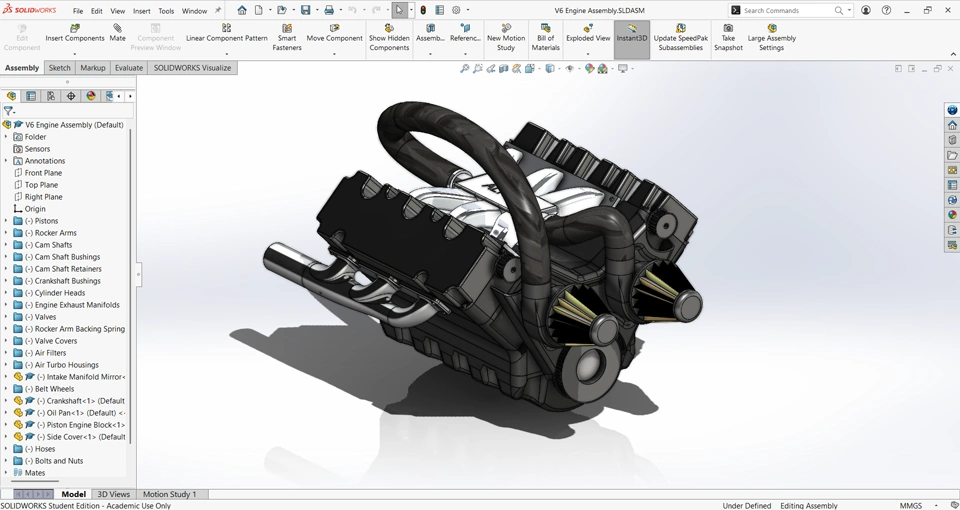960x510 pixels.
Task: Click the Rebuild traffic light icon
Action: (x=423, y=10)
